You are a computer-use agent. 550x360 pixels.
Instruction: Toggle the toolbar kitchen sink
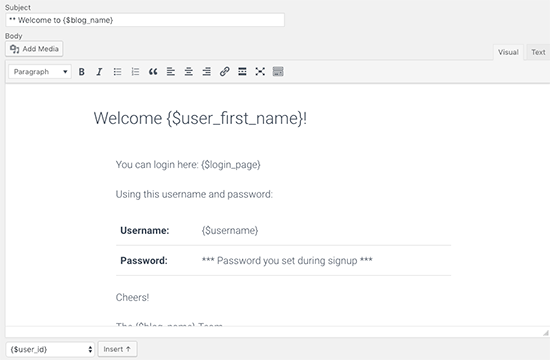278,72
